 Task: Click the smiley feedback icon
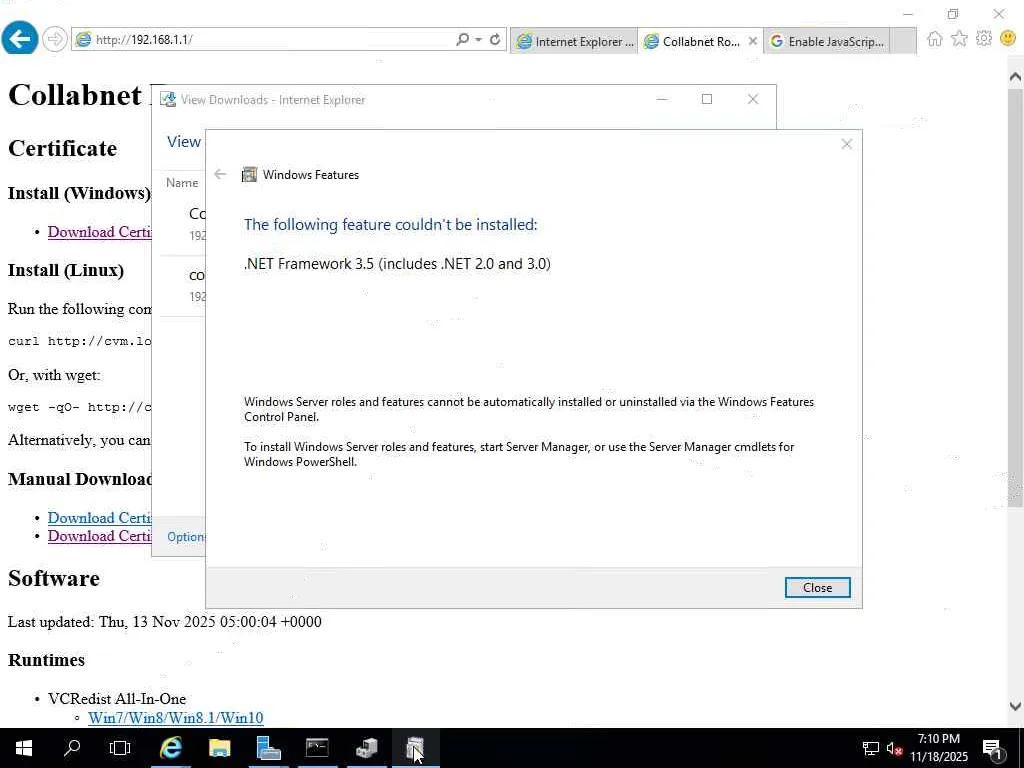tap(1008, 39)
